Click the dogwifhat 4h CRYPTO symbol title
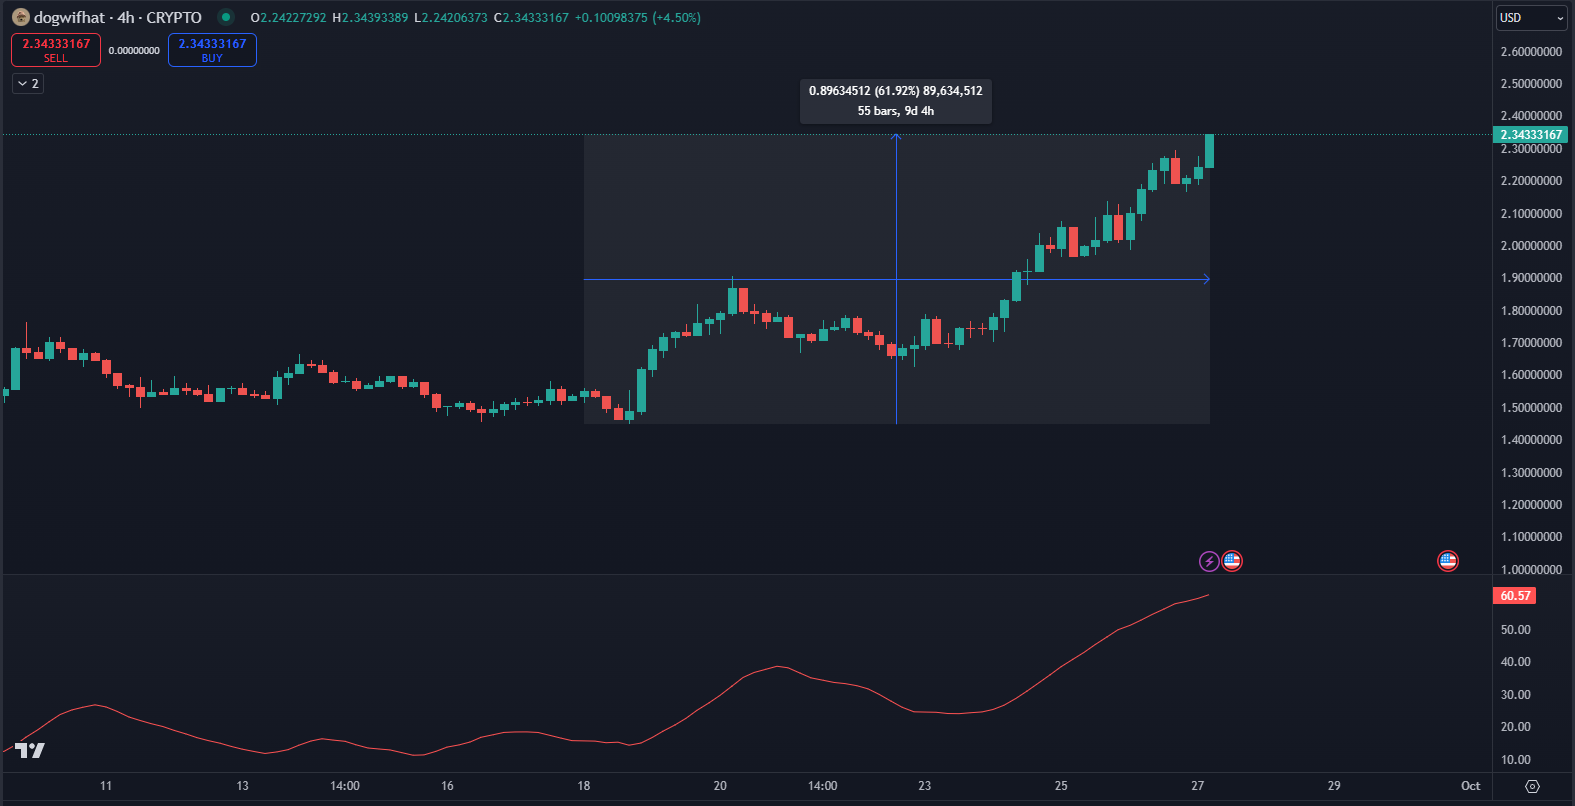Image resolution: width=1575 pixels, height=806 pixels. point(118,18)
